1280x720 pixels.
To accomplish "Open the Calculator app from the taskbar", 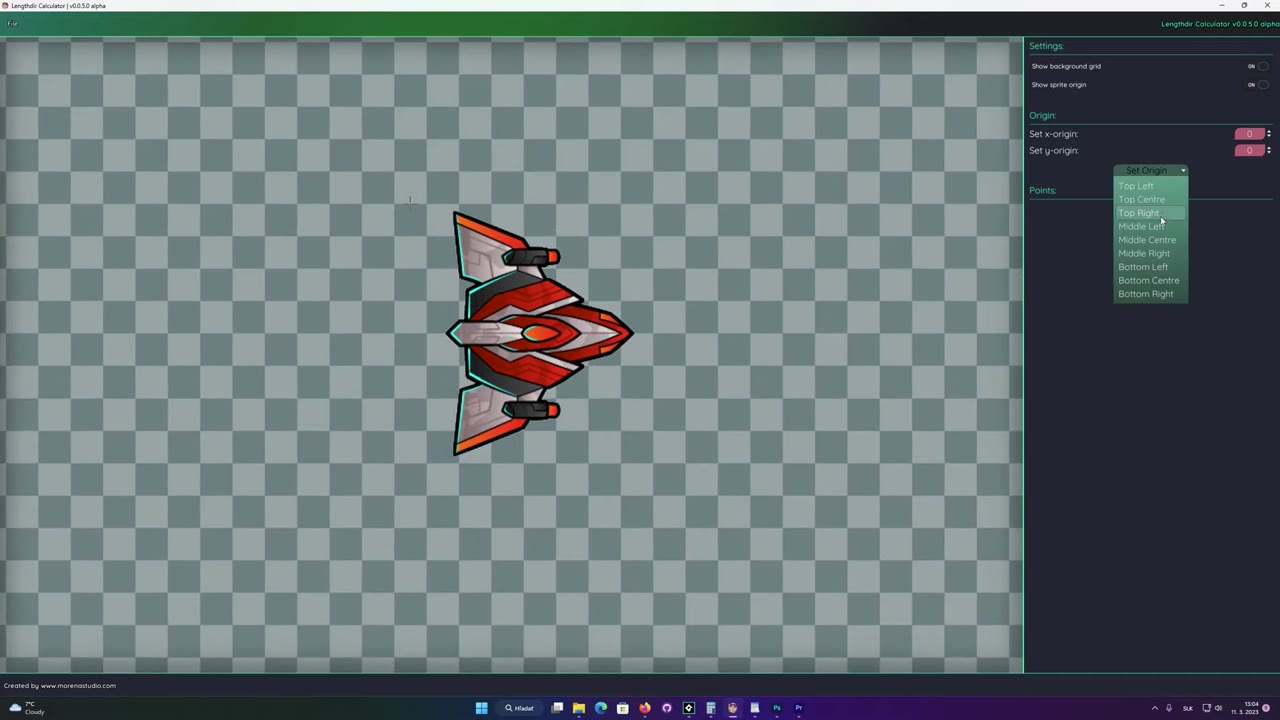I will (x=711, y=708).
